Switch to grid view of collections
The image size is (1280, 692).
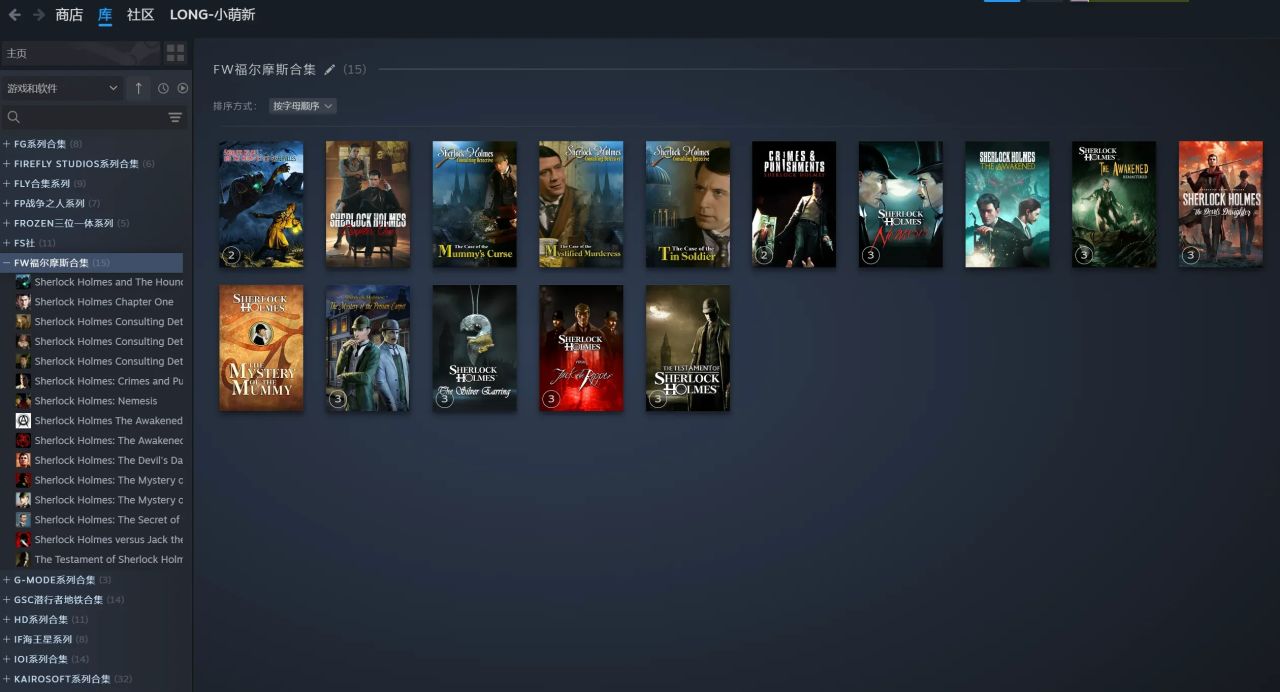point(175,53)
